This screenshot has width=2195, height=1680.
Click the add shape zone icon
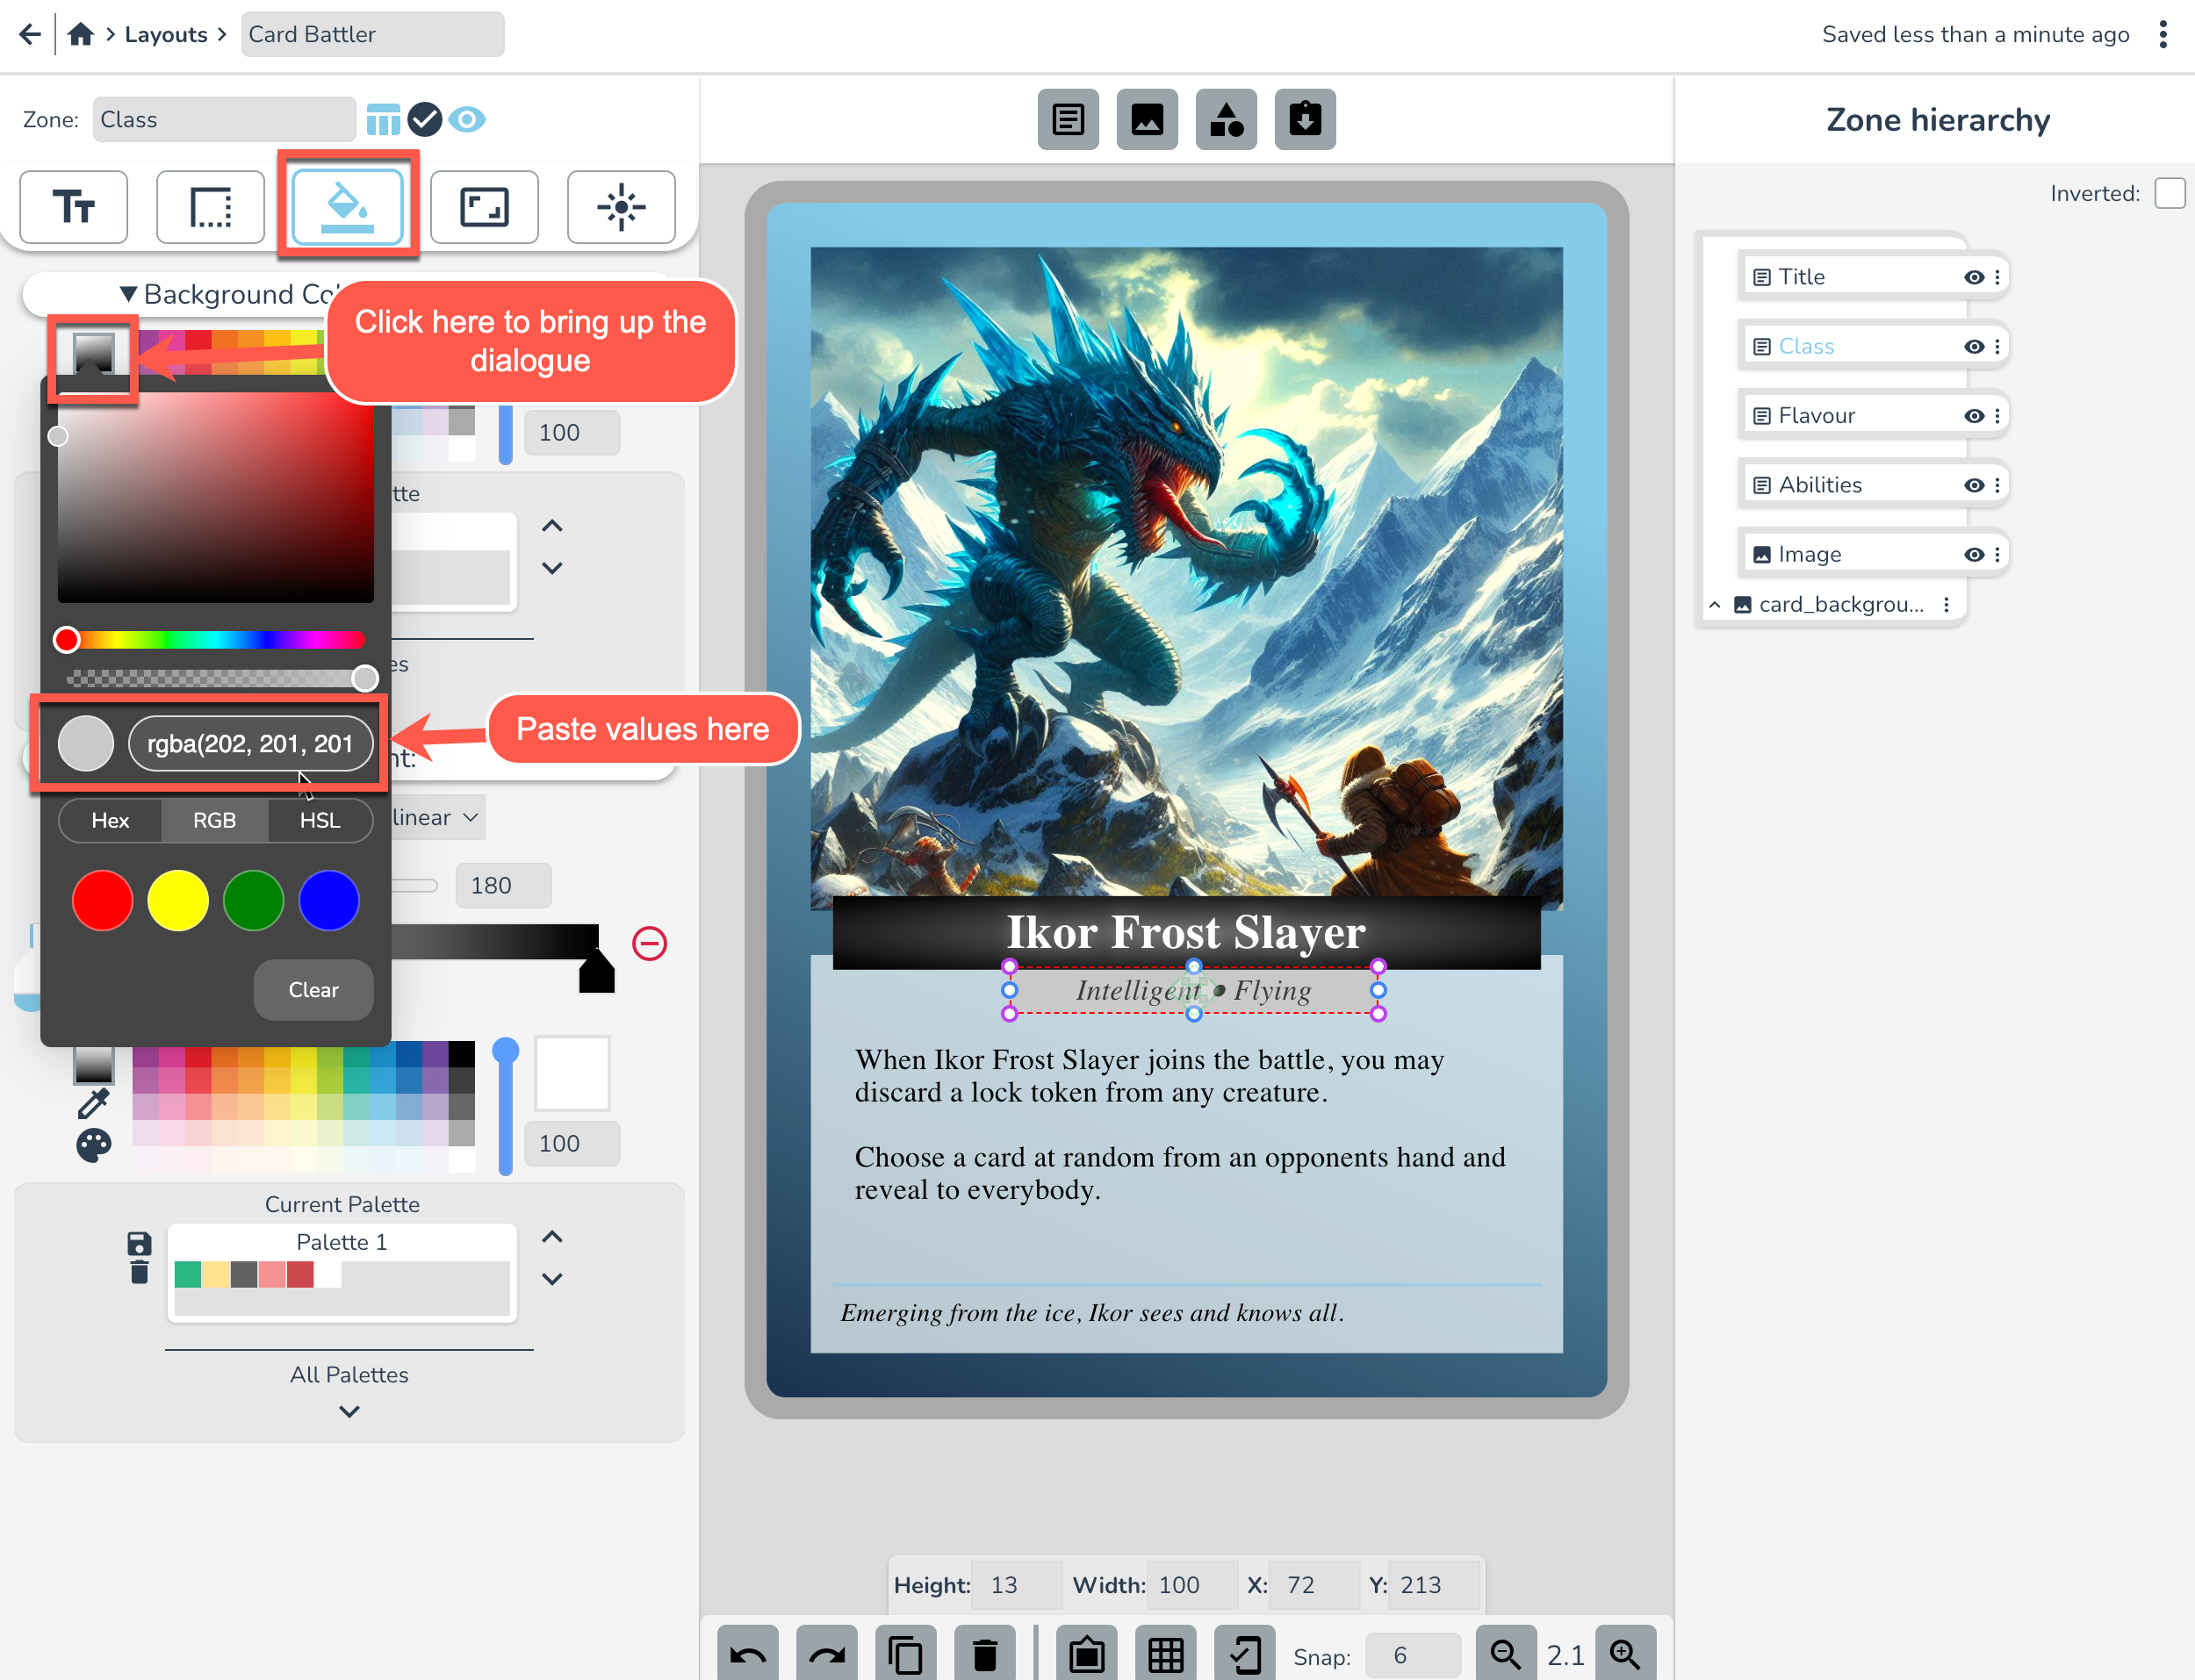[x=1225, y=120]
